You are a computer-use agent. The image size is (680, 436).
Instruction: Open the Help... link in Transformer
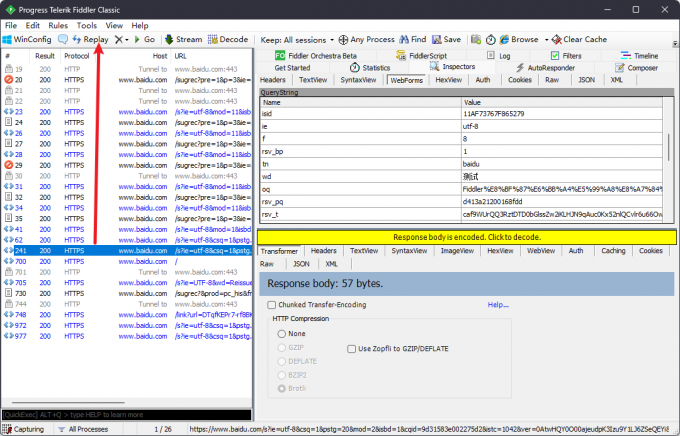(498, 305)
